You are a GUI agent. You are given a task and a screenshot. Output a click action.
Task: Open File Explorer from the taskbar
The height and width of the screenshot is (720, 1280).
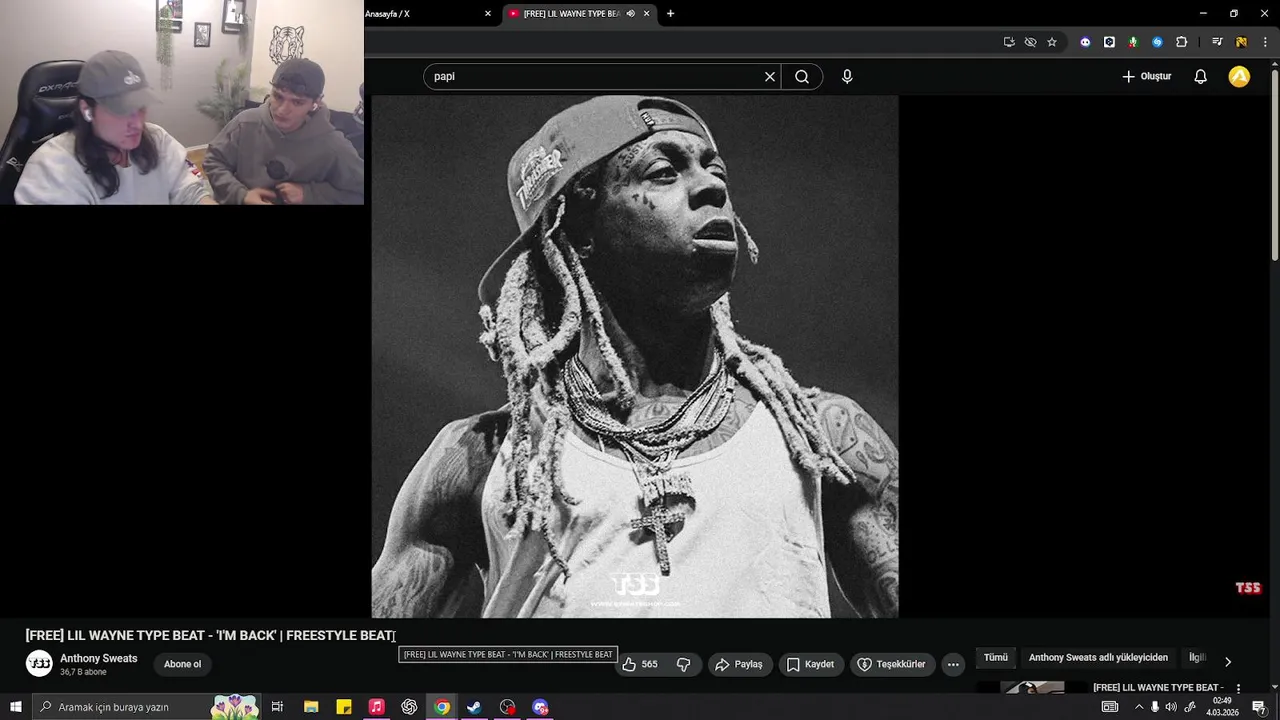tap(311, 707)
